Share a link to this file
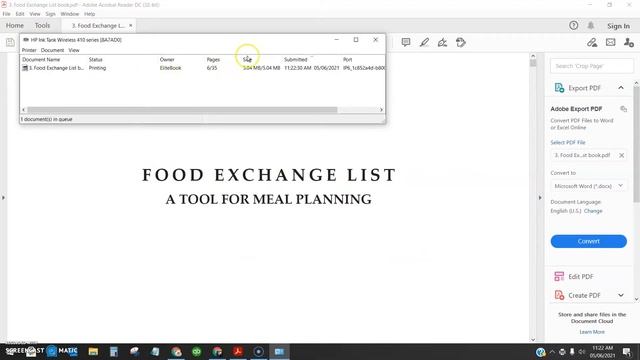Viewport: 640px width, 360px height. (592, 42)
